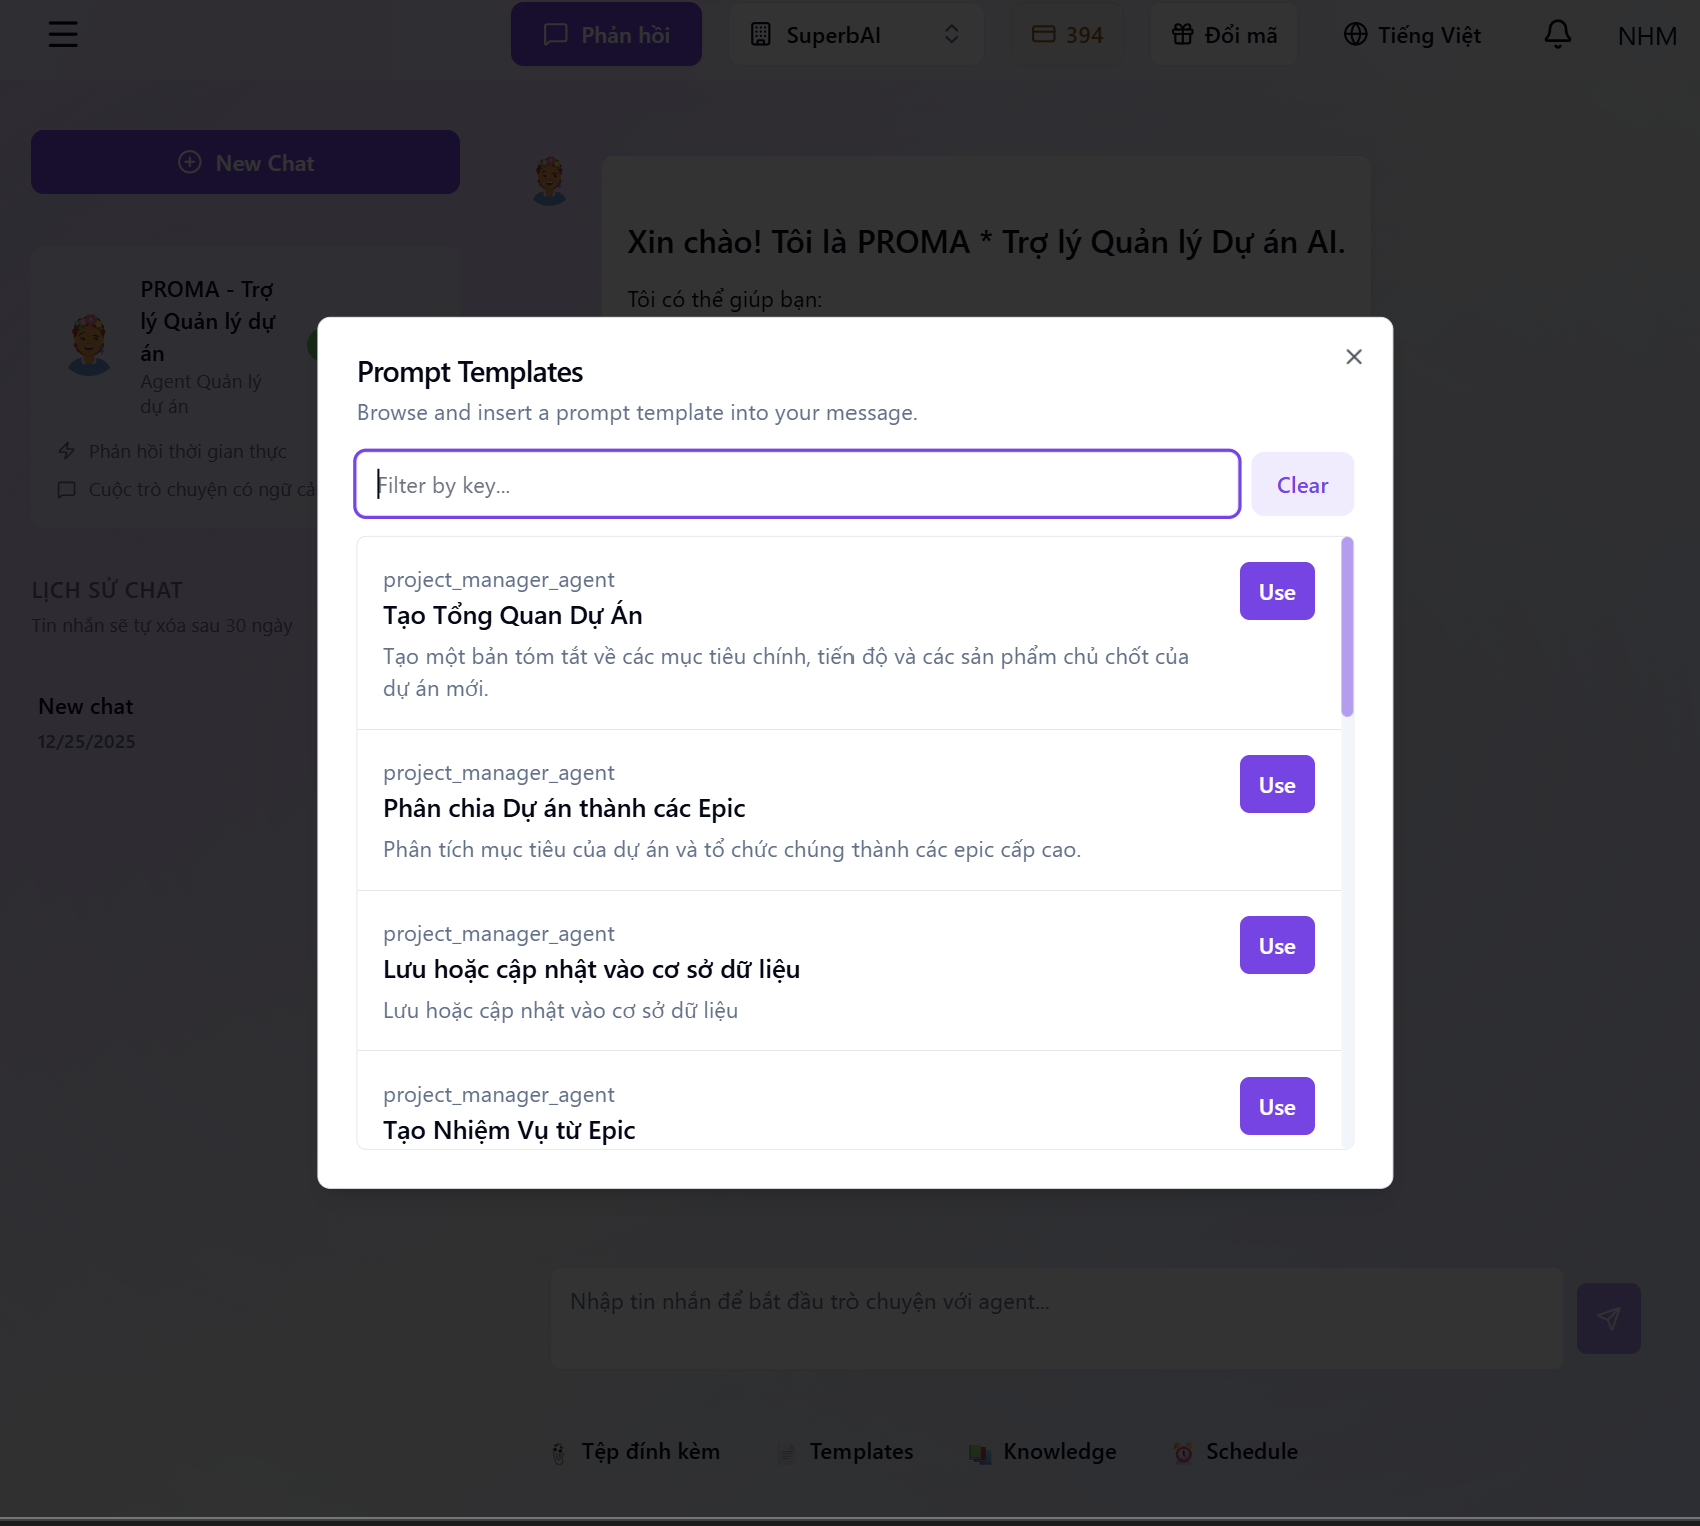Click the notification bell icon
Image resolution: width=1700 pixels, height=1526 pixels.
click(1557, 35)
